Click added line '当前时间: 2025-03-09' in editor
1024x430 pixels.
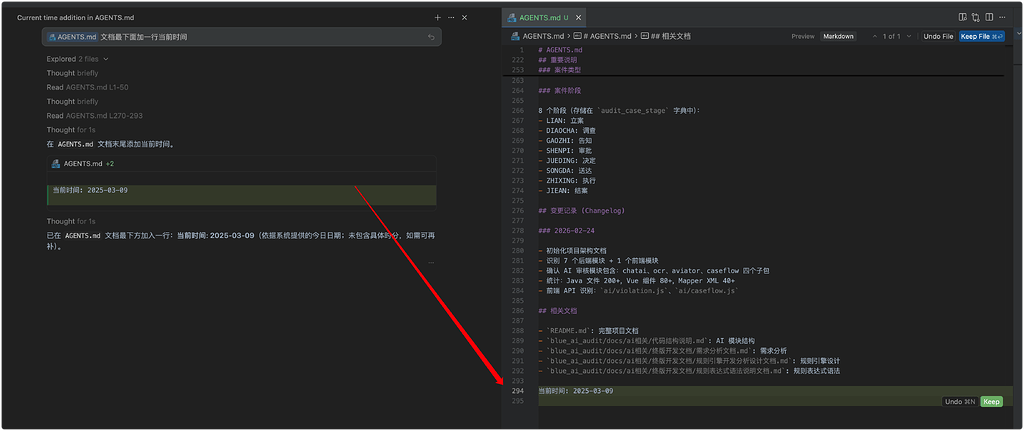pos(575,391)
